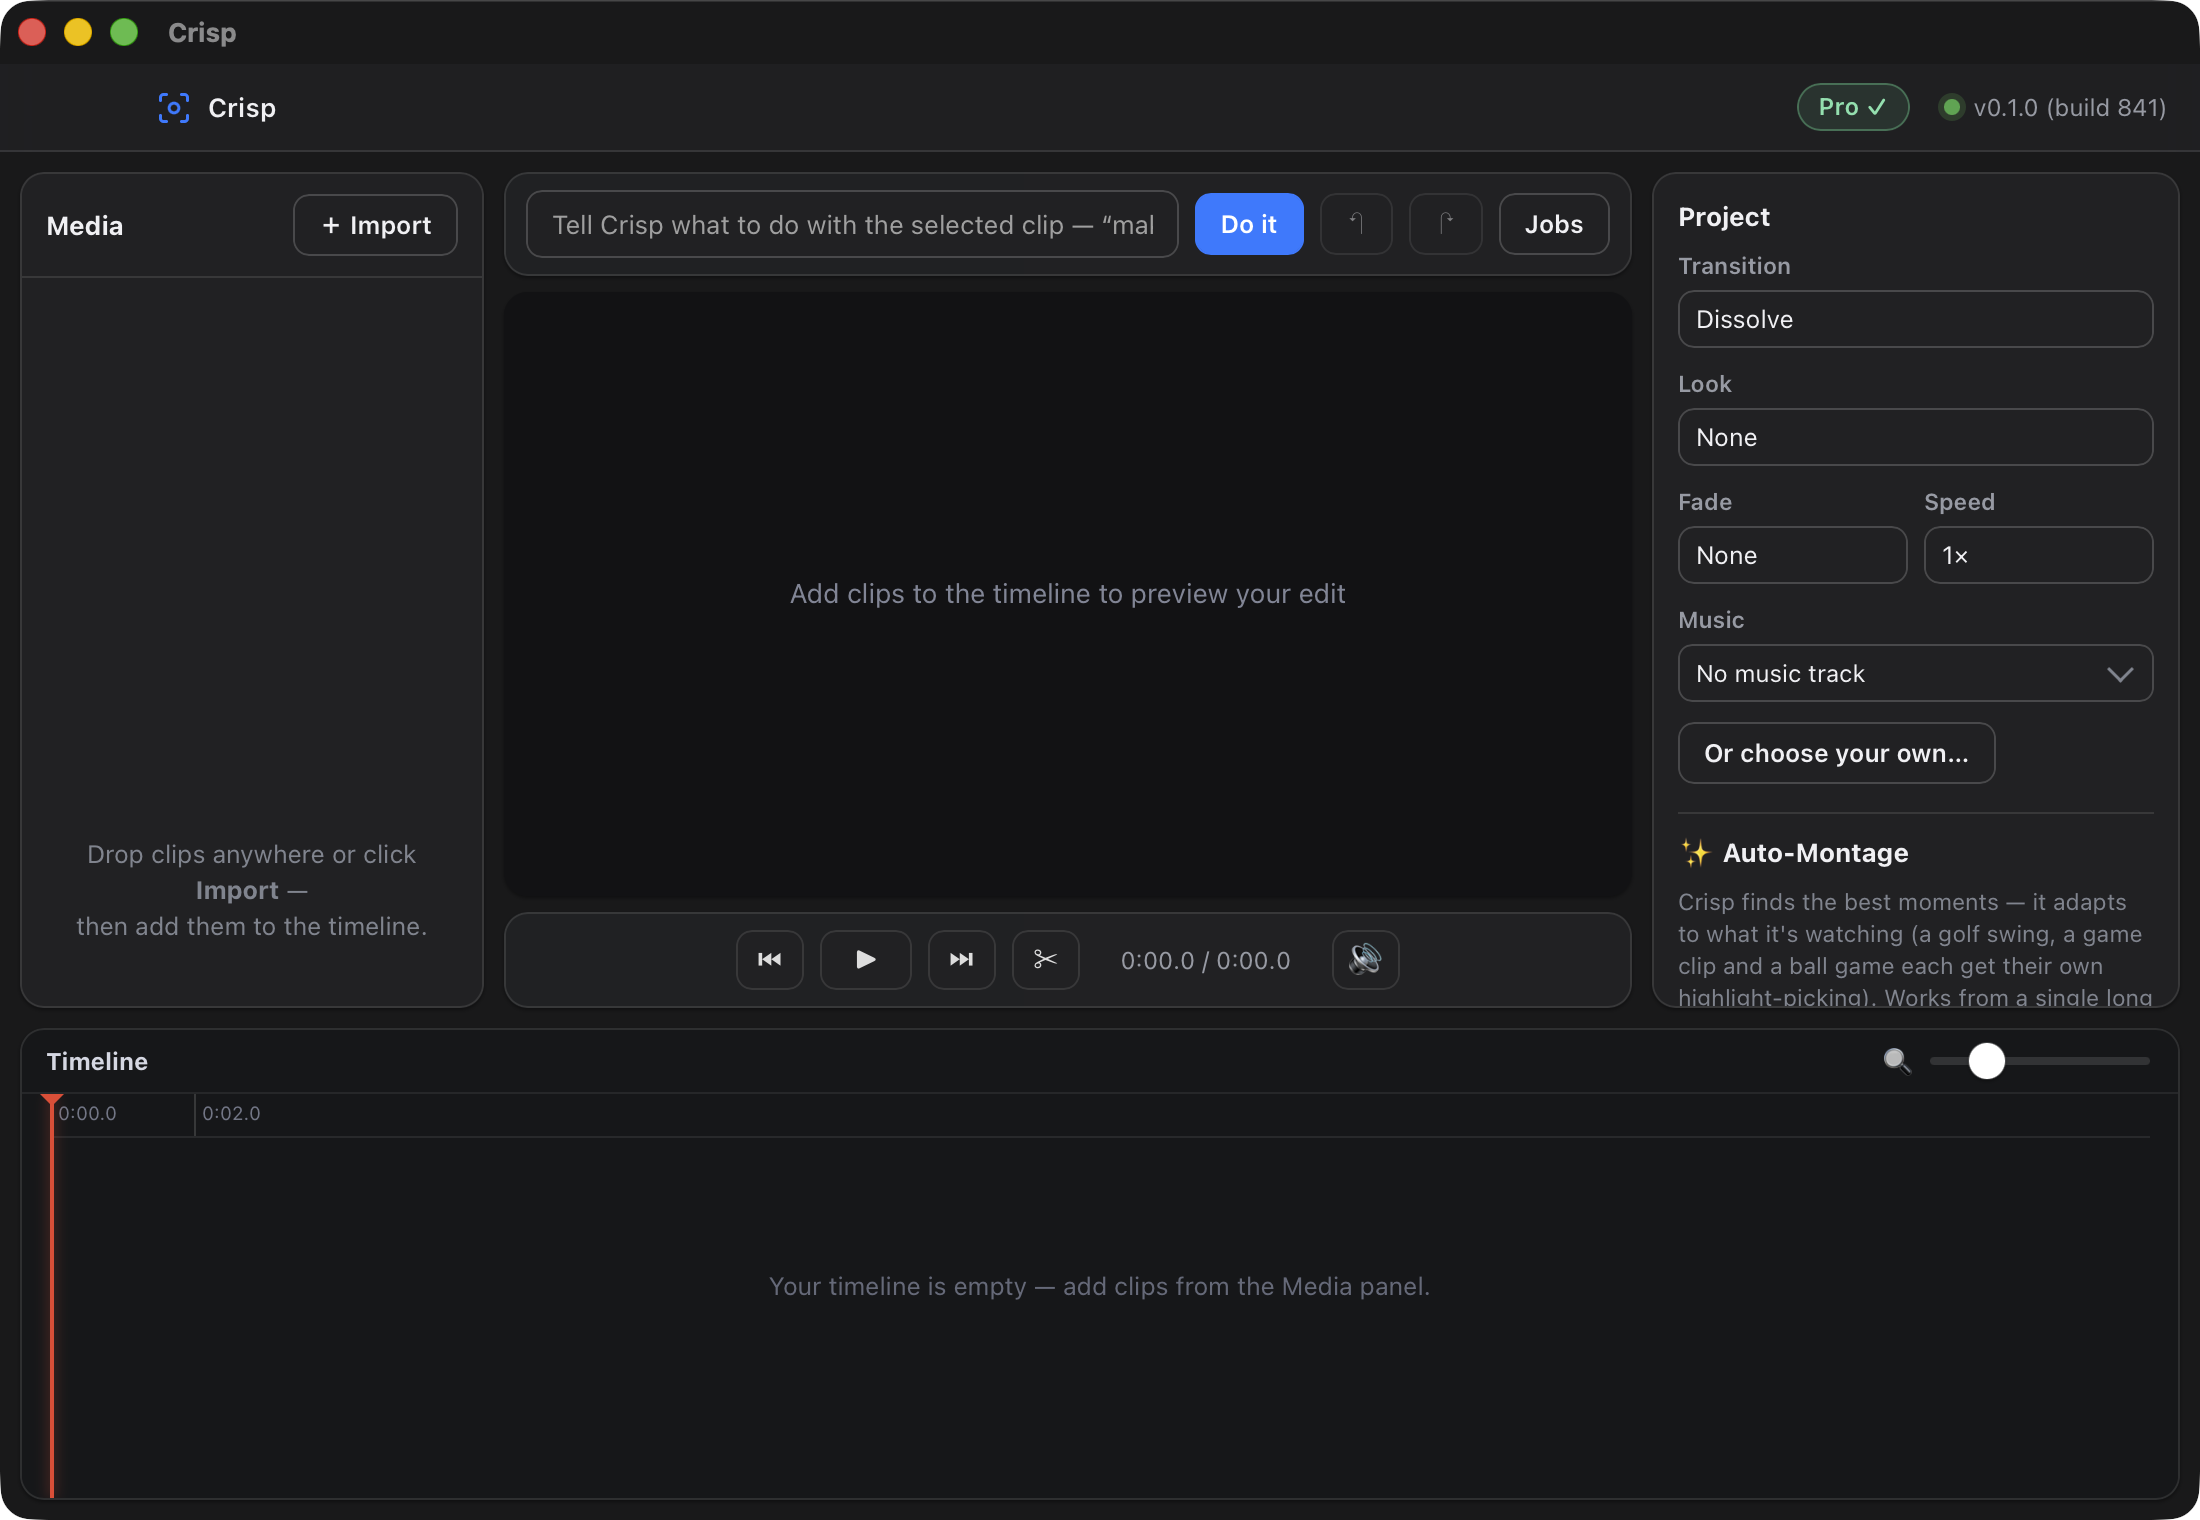Click the macOS green fullscreen window button

click(124, 32)
